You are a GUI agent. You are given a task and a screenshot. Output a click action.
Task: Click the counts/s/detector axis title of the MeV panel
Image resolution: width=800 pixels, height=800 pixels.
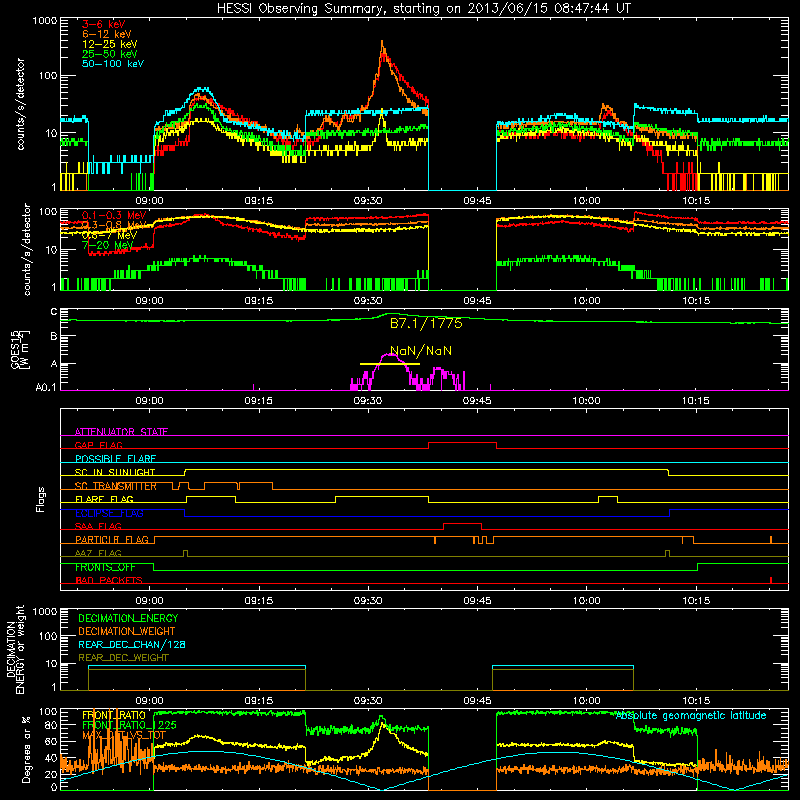pyautogui.click(x=27, y=250)
